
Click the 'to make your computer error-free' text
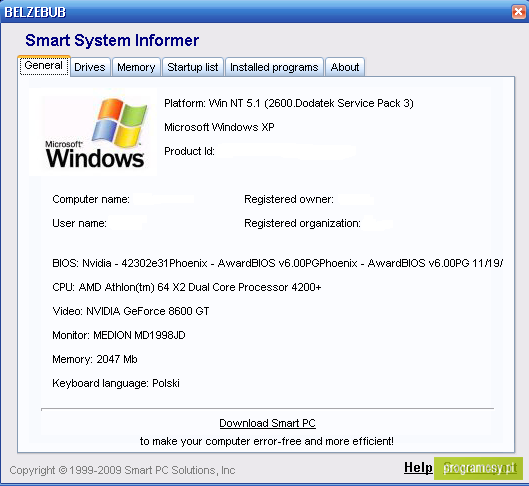(x=267, y=441)
